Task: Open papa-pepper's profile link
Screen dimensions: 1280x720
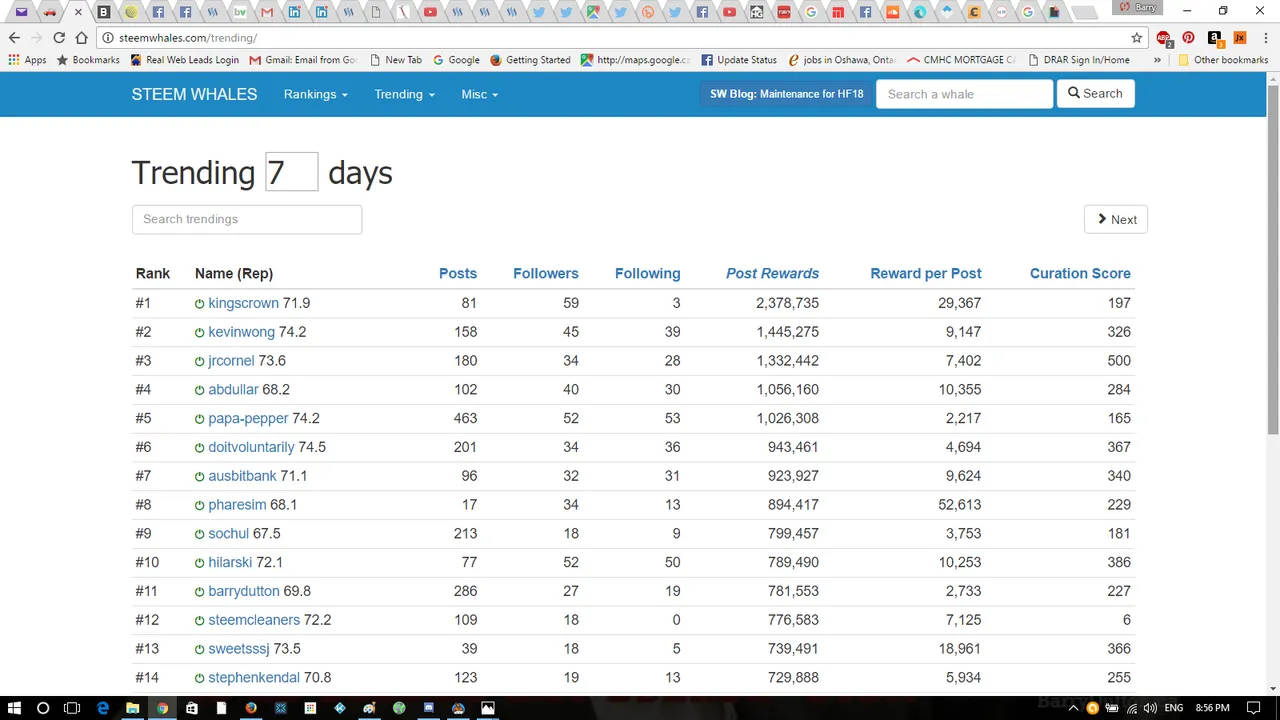Action: [x=248, y=419]
